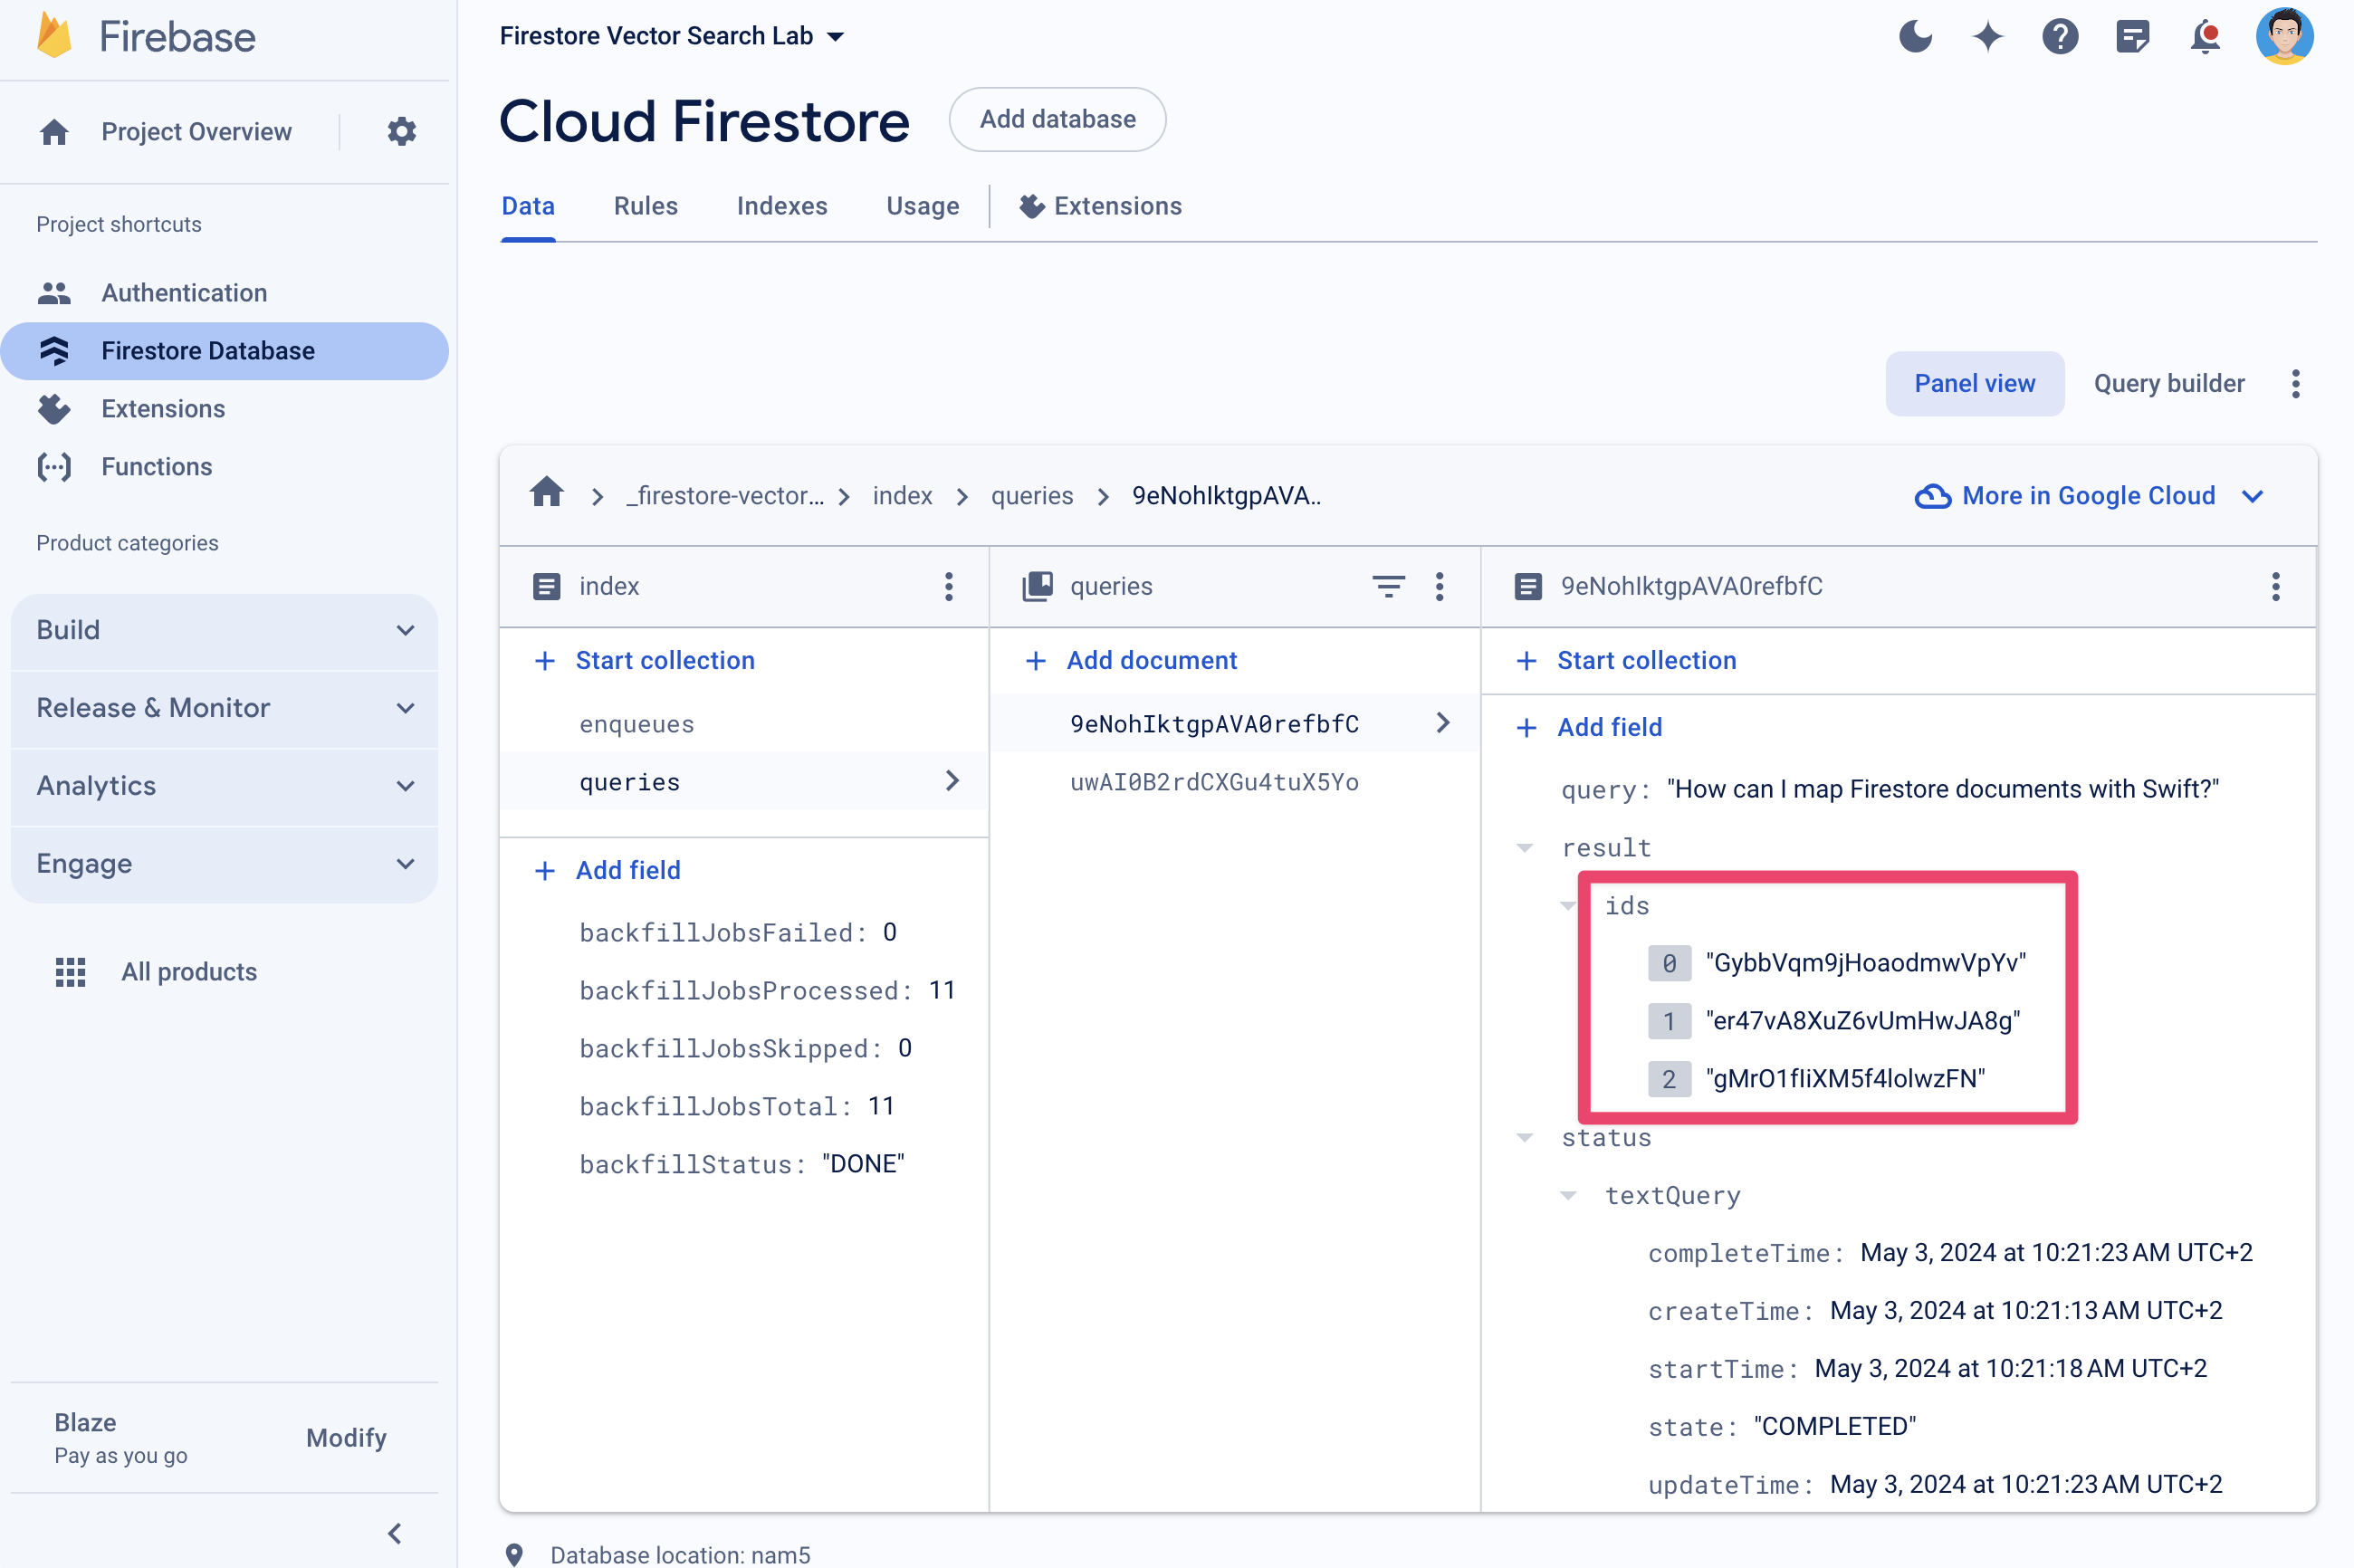The image size is (2354, 1568).
Task: Select the Firestore filter icon on queries
Action: [1388, 587]
